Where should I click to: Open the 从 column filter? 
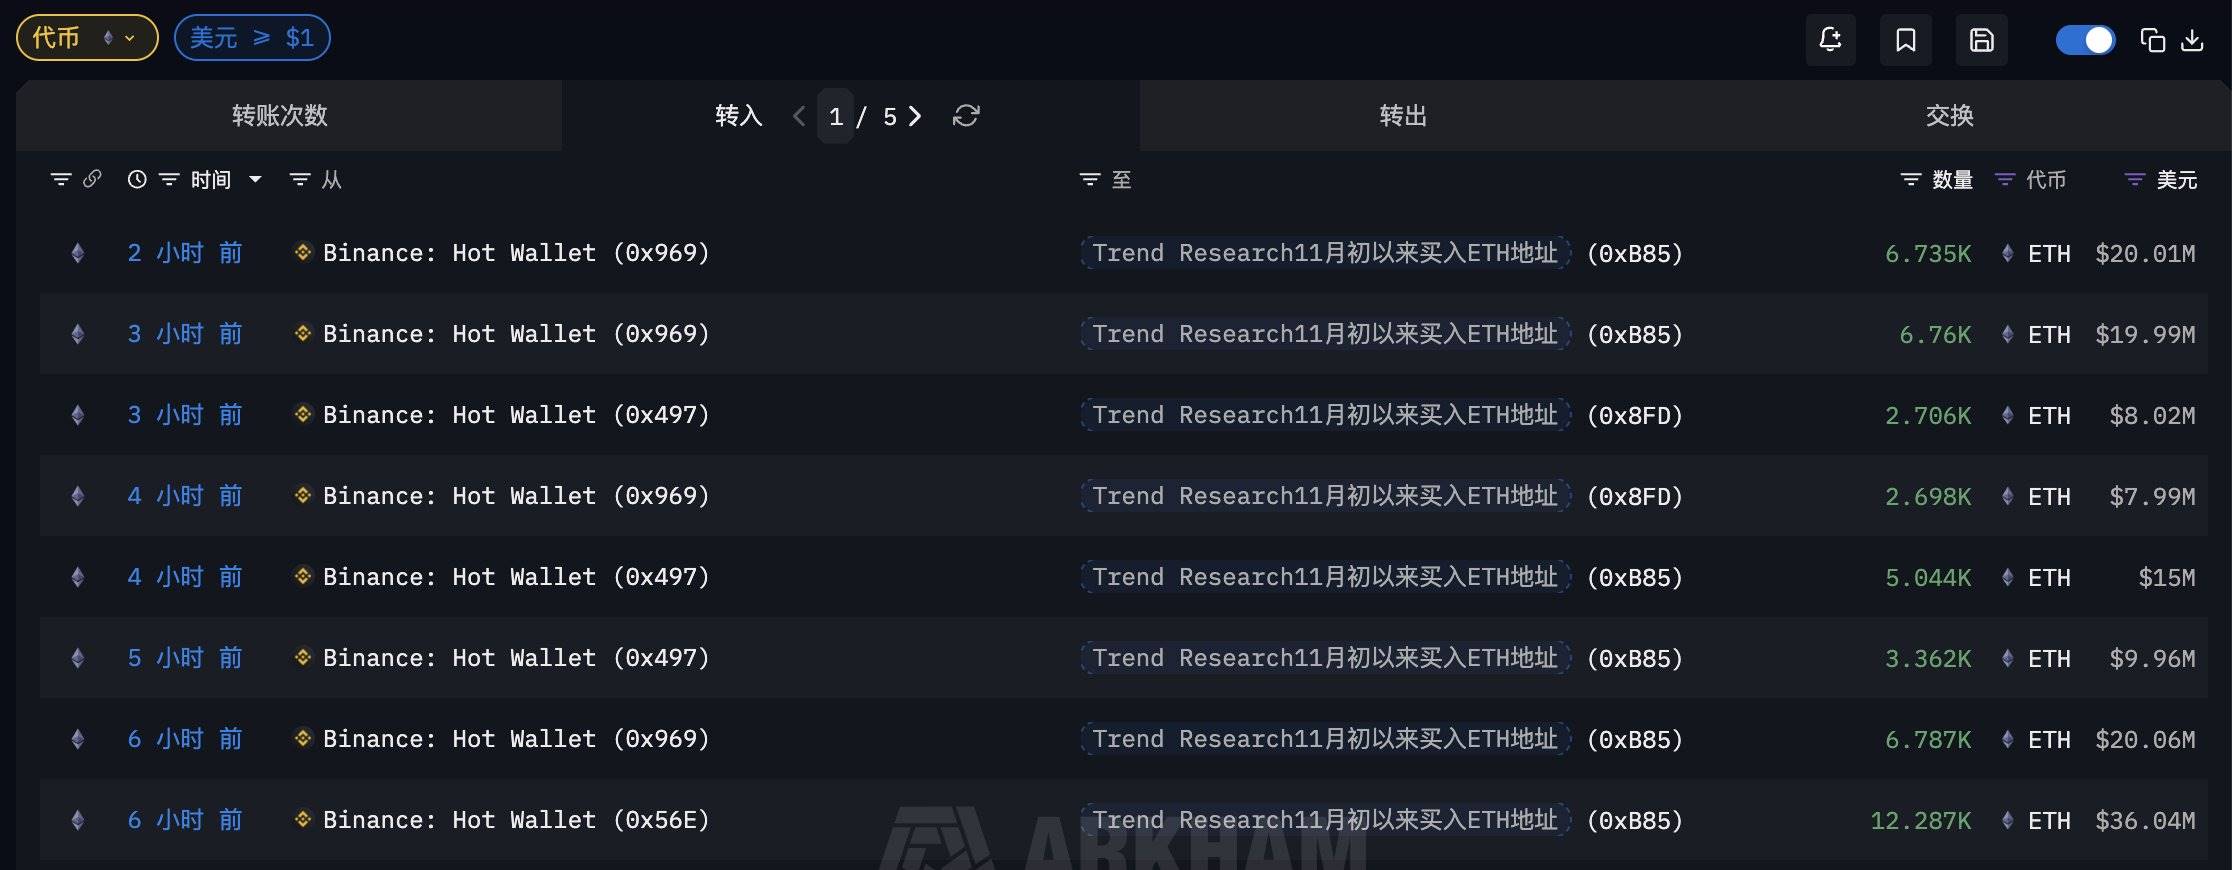tap(299, 179)
